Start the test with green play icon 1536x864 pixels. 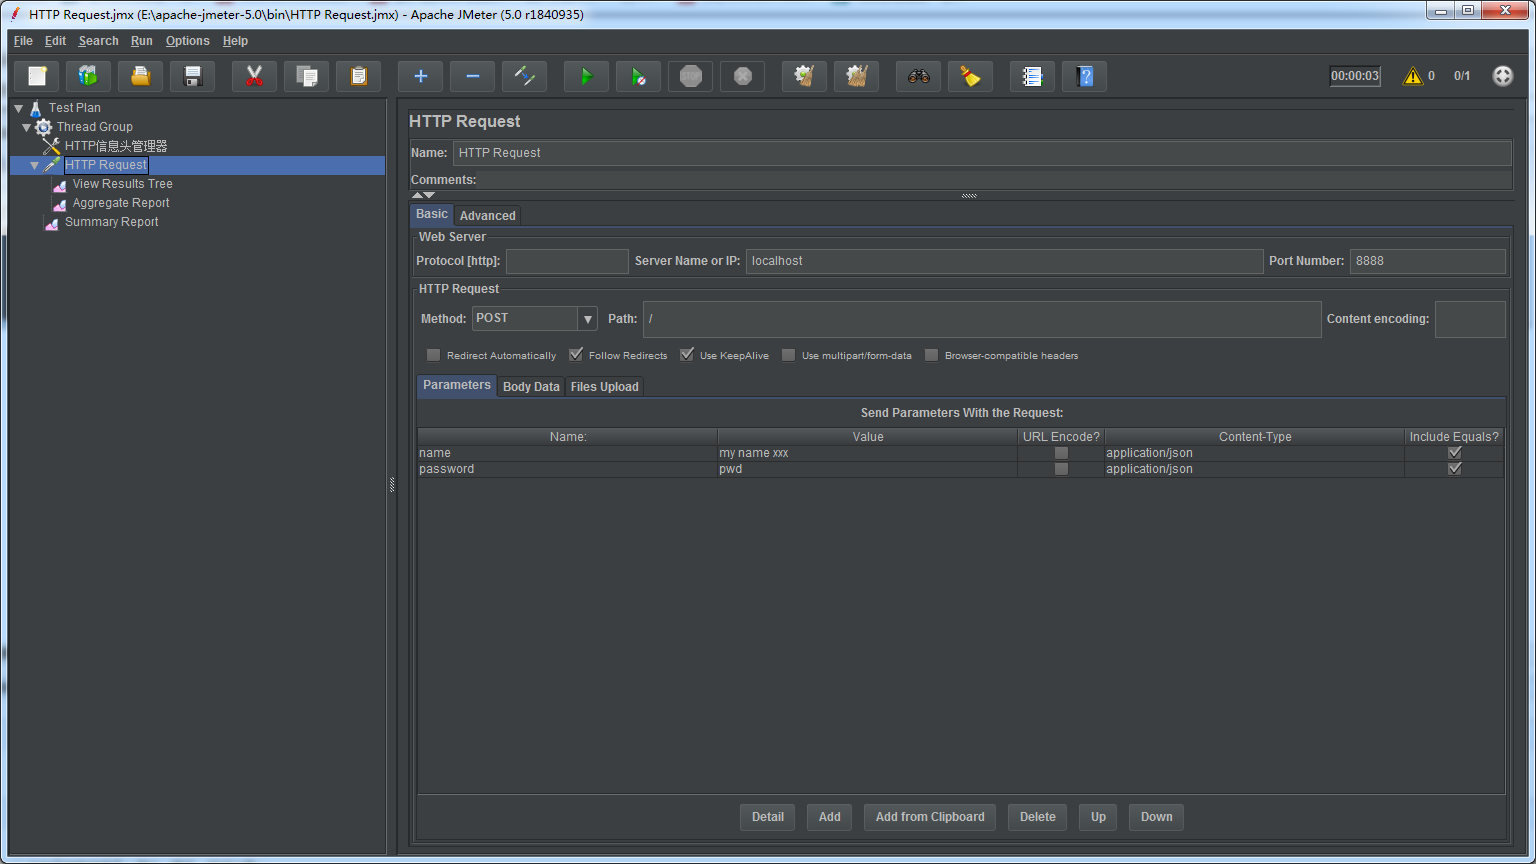(x=586, y=76)
